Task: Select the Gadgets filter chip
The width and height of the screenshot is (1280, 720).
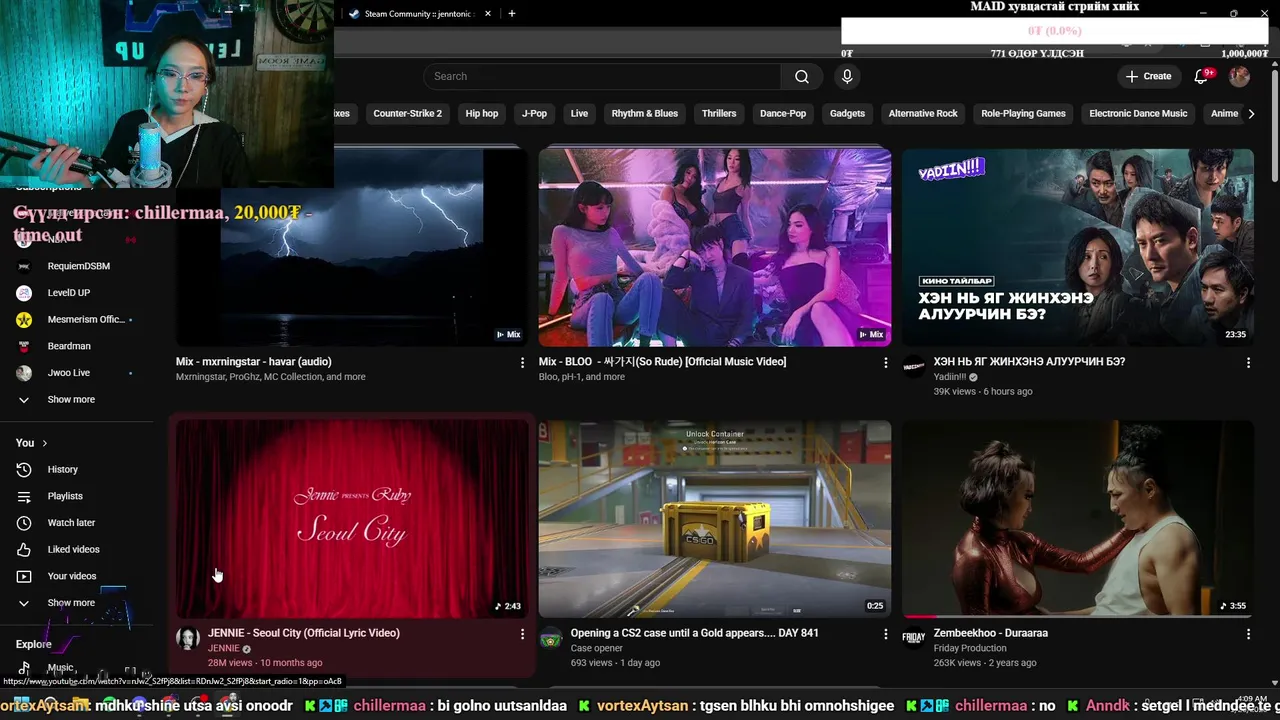Action: (847, 114)
